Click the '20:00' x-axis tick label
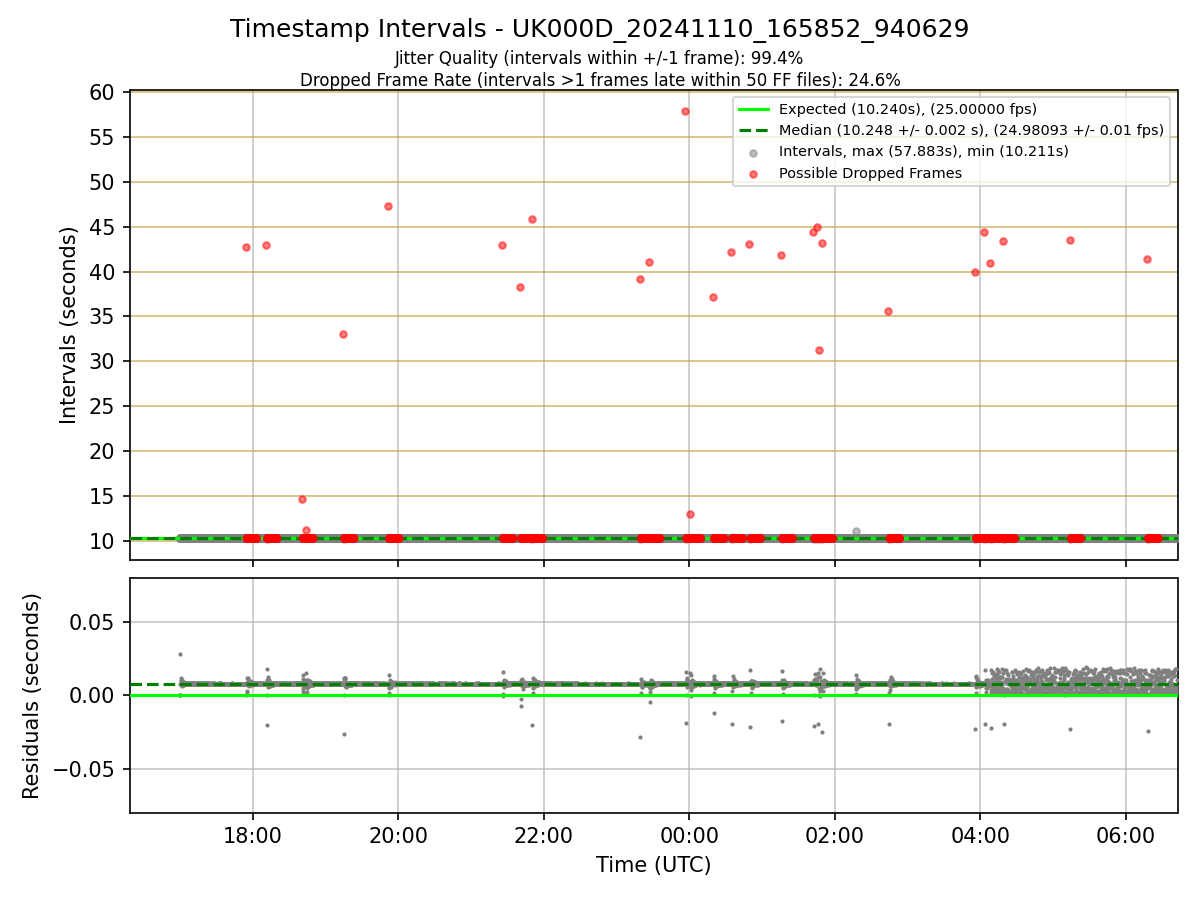Screen dimensions: 1200x900 [x=398, y=836]
